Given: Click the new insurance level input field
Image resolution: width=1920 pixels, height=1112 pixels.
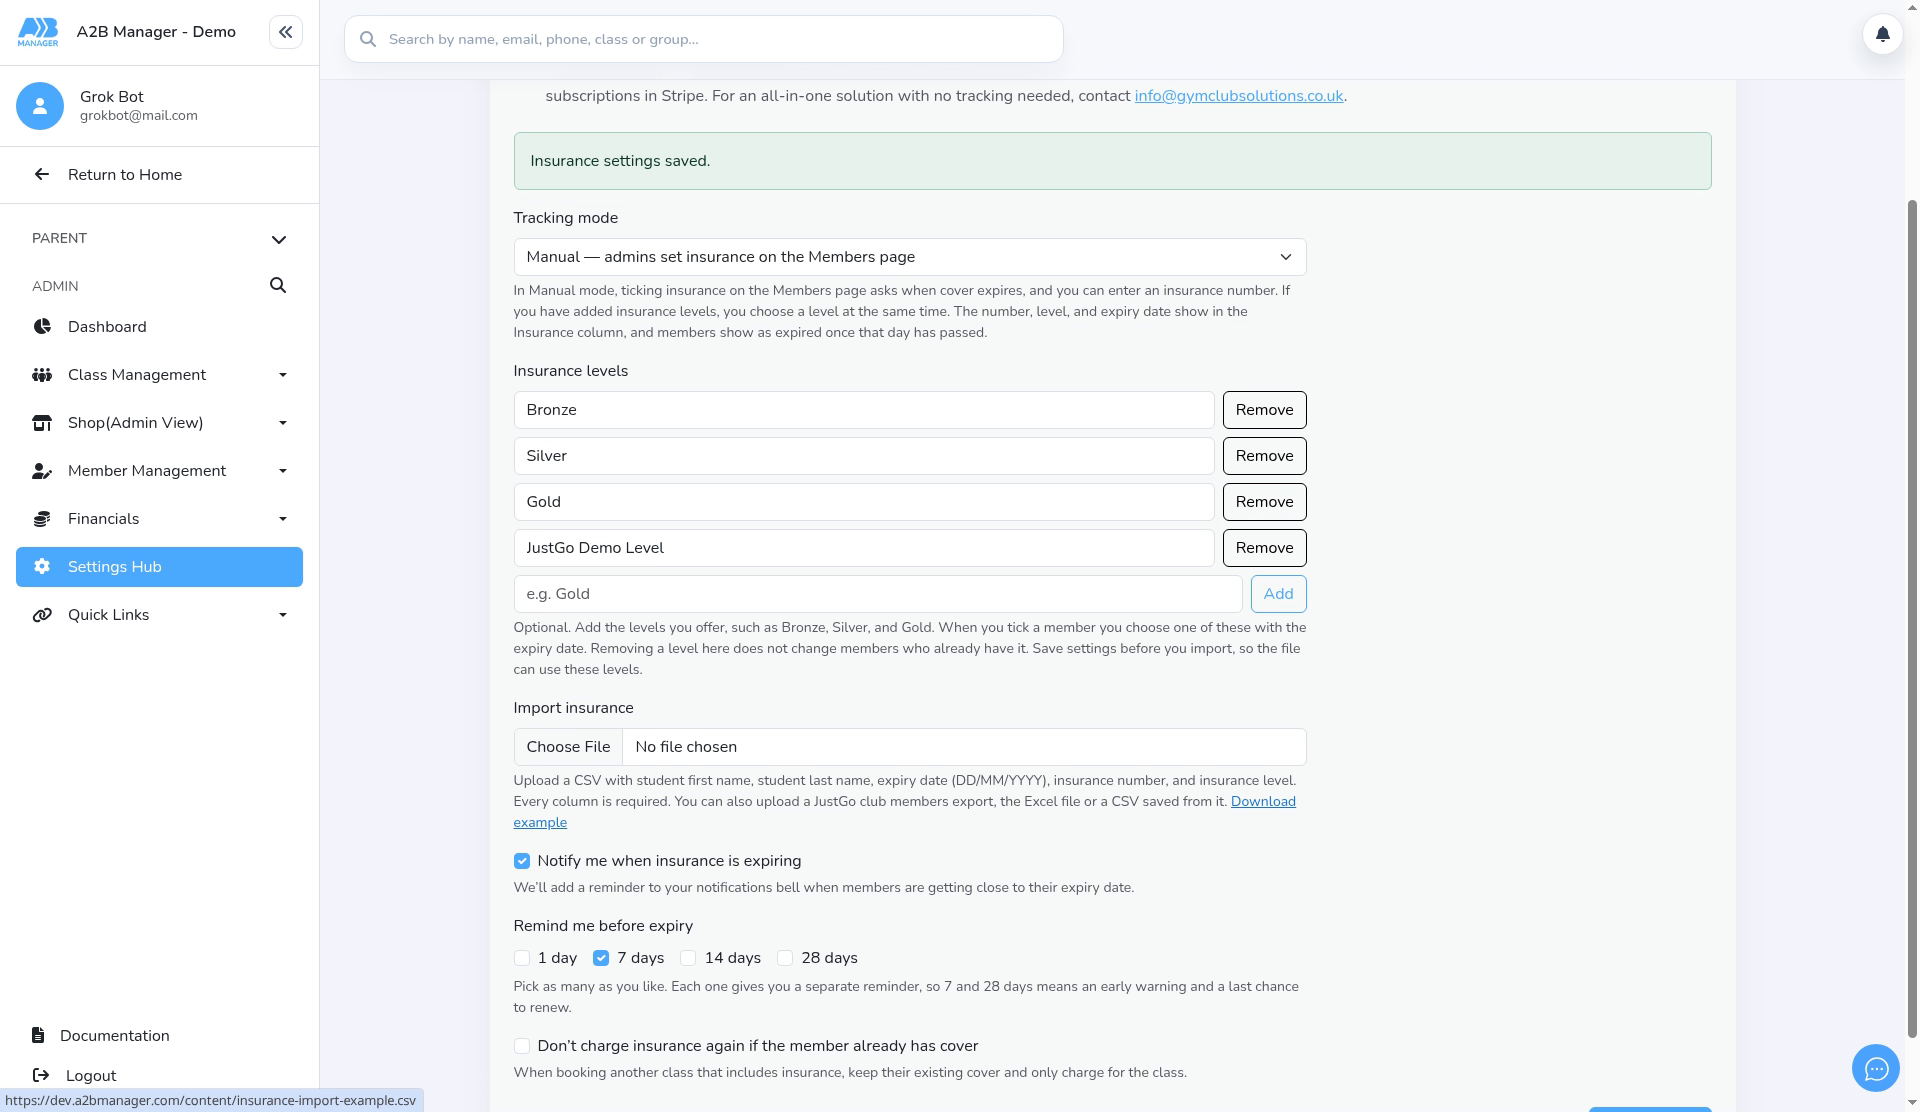Looking at the screenshot, I should 878,594.
